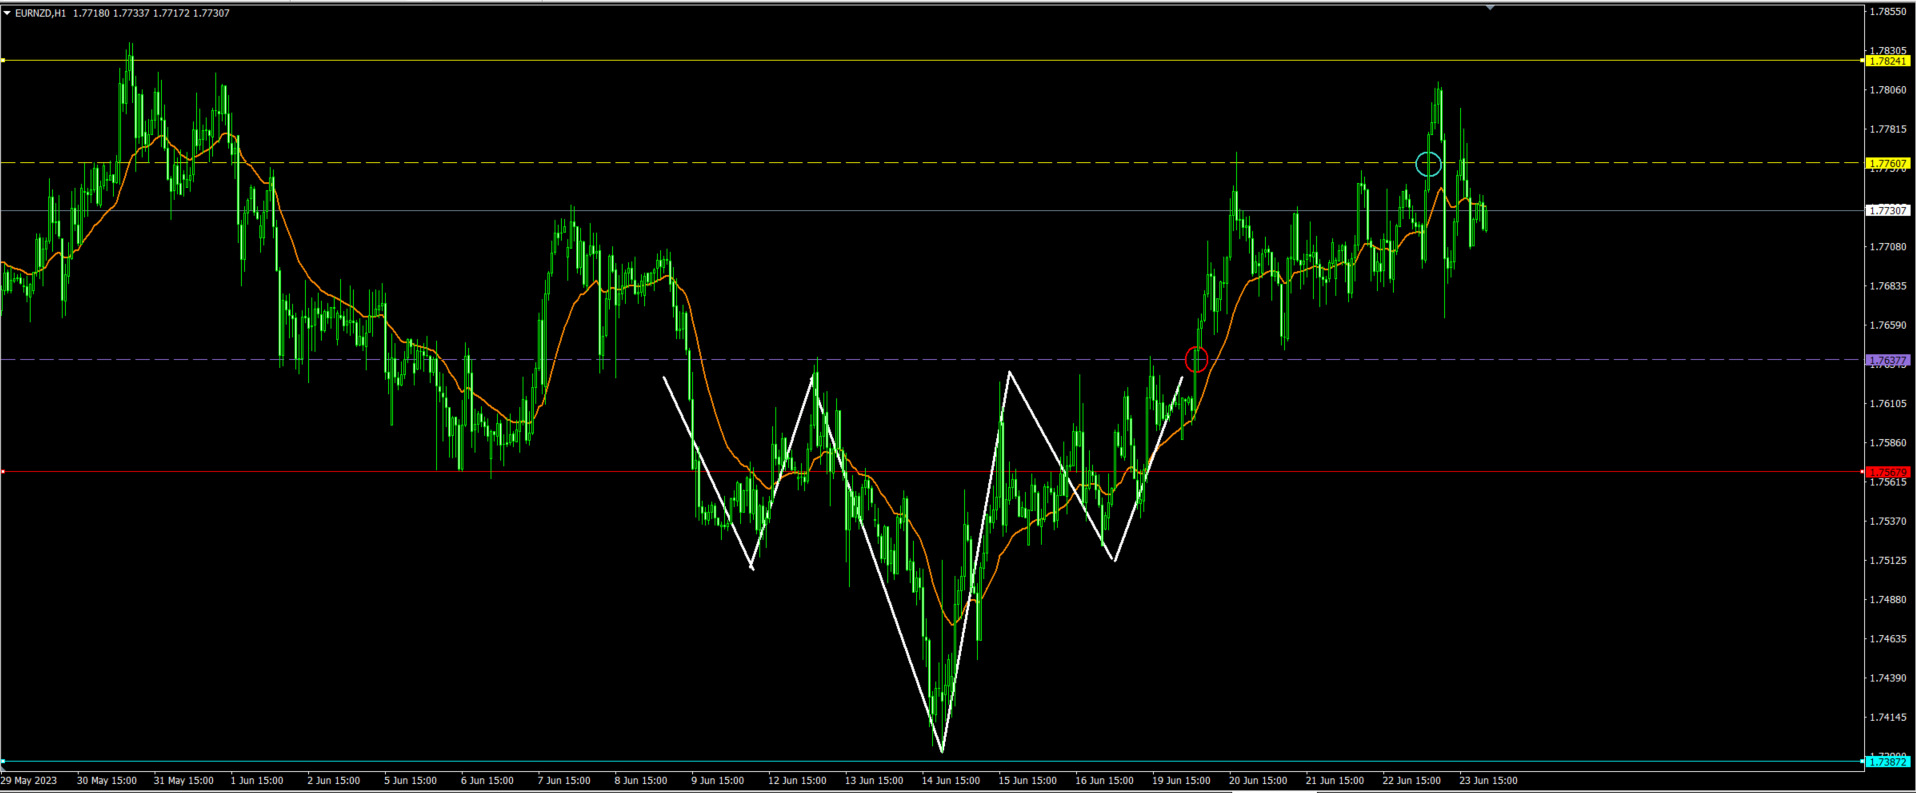Select the red 1.75676 price label
Image resolution: width=1916 pixels, height=793 pixels.
pos(1888,472)
